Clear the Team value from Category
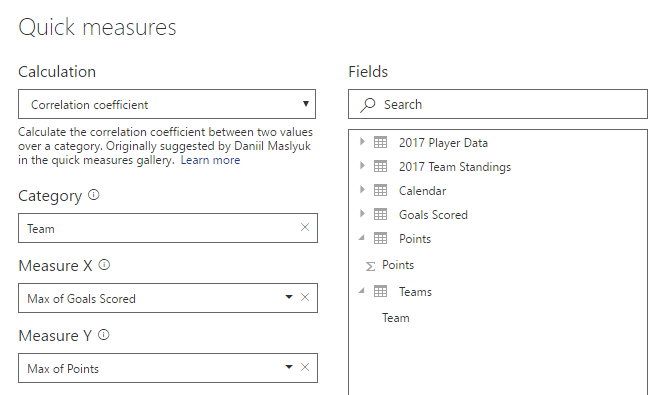 (x=305, y=227)
